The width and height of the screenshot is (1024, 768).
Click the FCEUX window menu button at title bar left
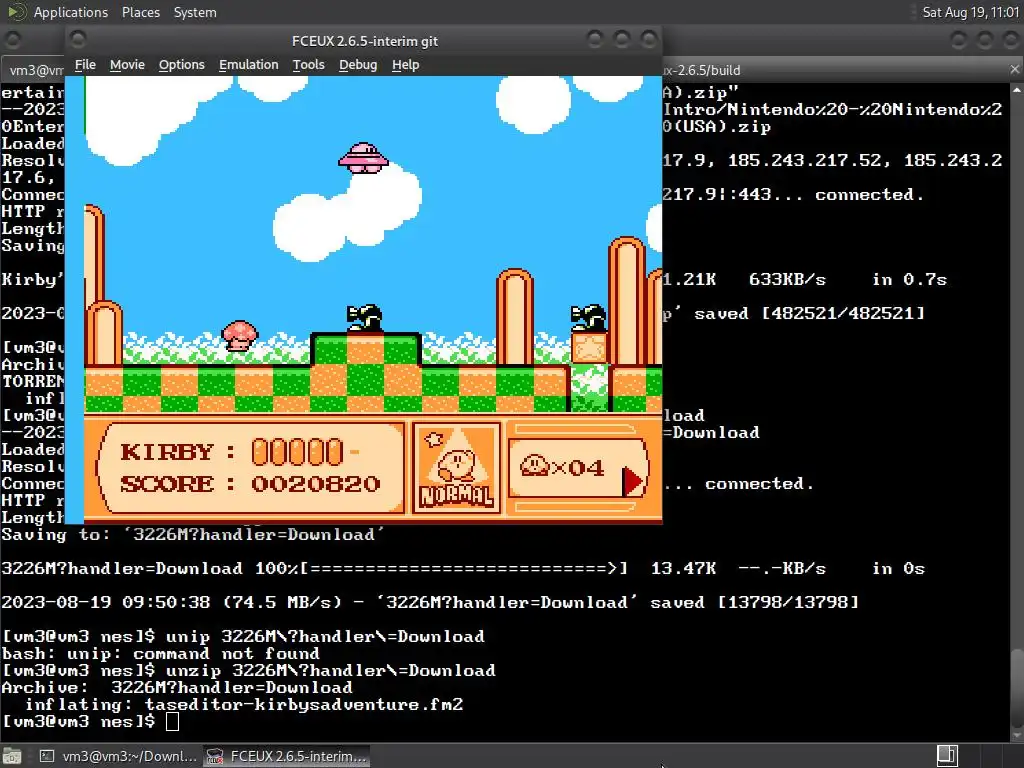[78, 40]
